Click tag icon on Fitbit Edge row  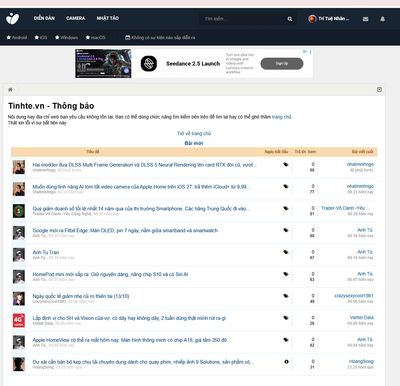pyautogui.click(x=286, y=230)
